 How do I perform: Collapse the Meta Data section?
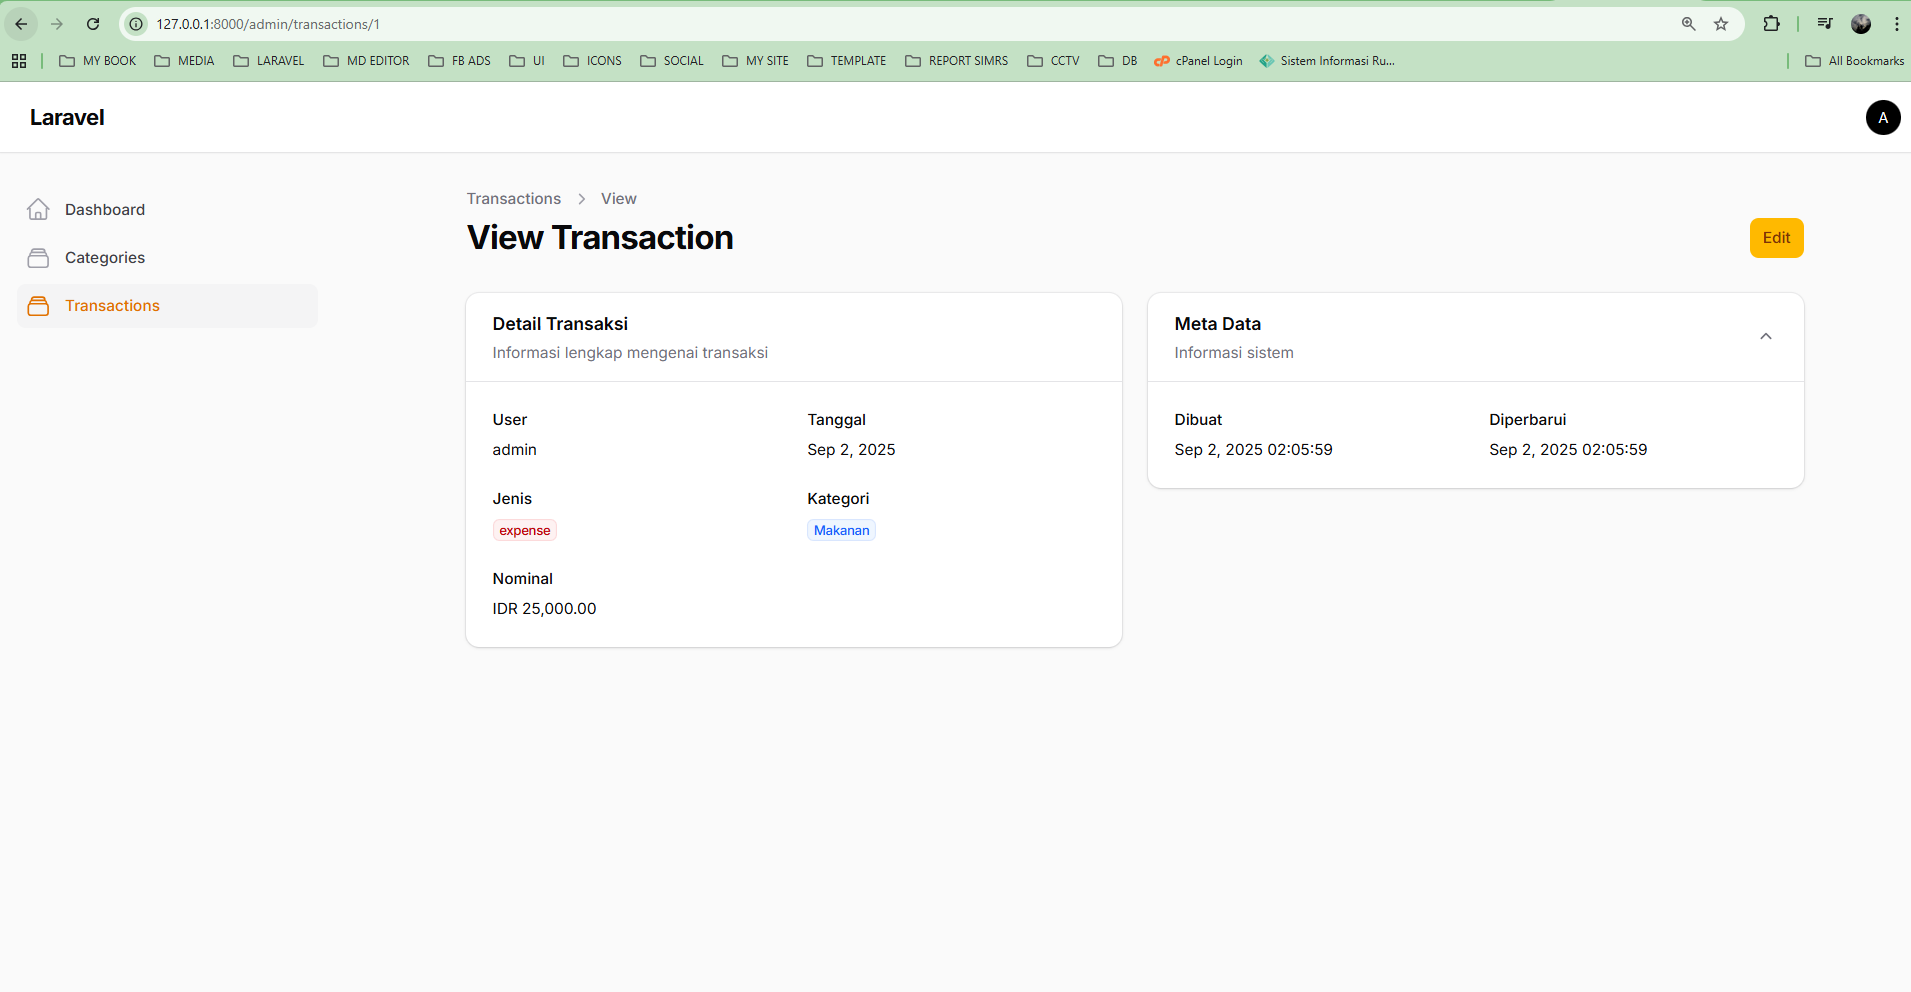pos(1765,337)
